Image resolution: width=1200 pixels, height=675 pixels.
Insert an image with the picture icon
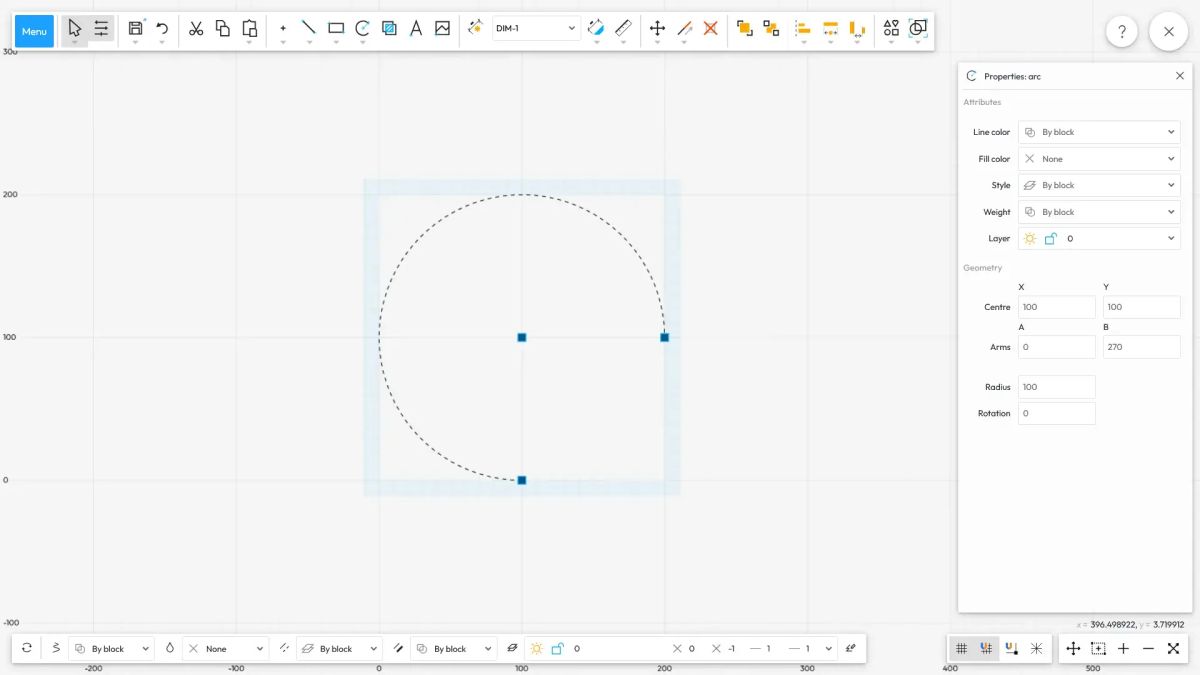point(443,28)
